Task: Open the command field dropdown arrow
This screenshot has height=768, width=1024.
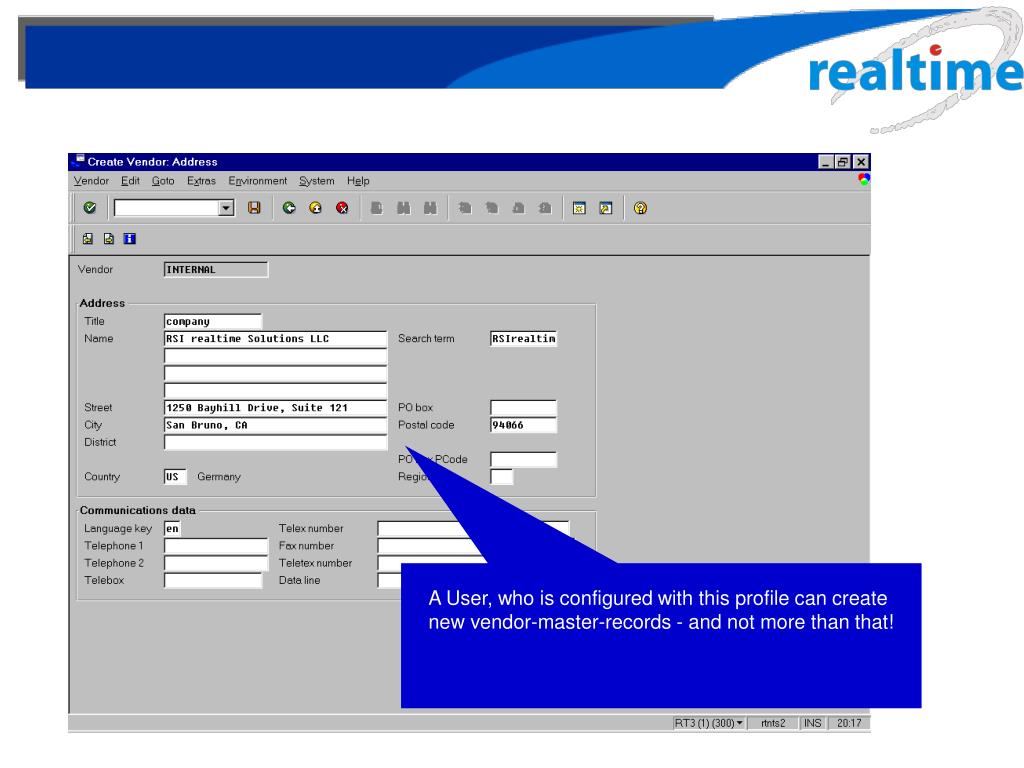Action: pyautogui.click(x=226, y=208)
